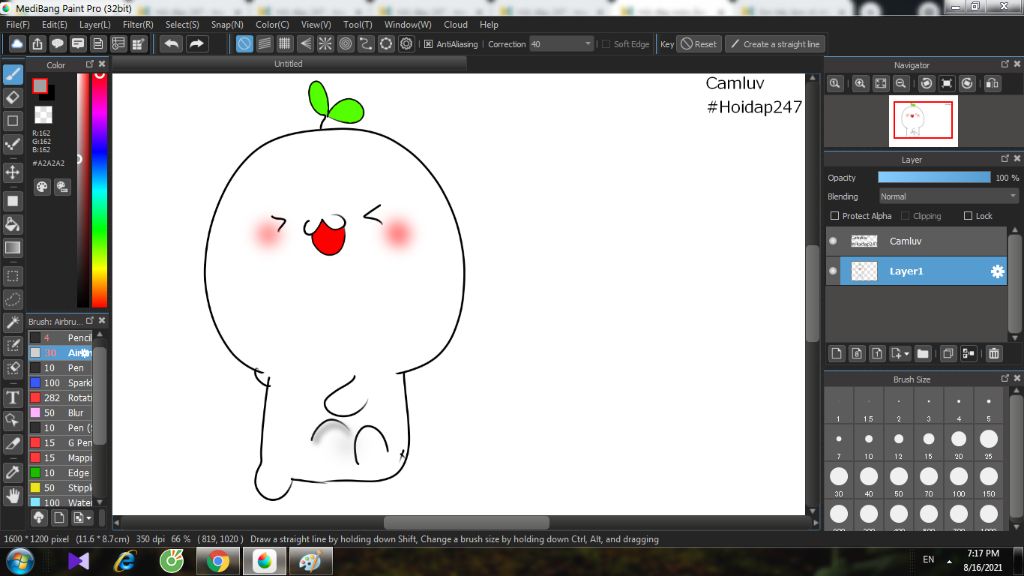Click Create a straight line button

pos(775,44)
